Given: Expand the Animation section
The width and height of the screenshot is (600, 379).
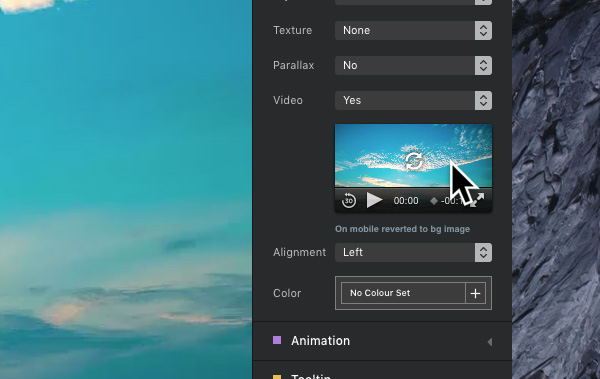Looking at the screenshot, I should (x=382, y=341).
